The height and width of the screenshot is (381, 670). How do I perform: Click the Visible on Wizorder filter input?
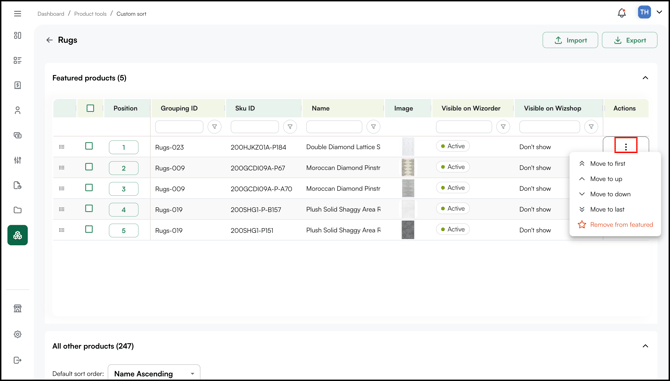point(464,126)
